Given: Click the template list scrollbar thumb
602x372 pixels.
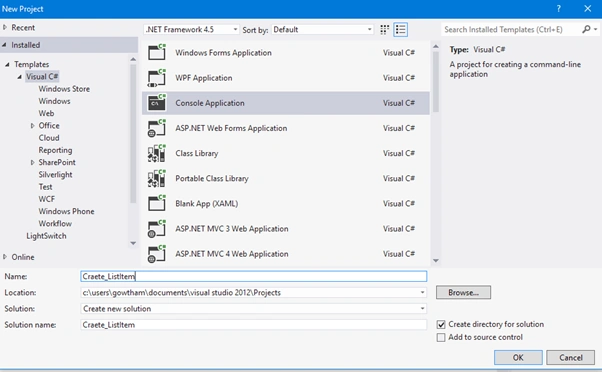Looking at the screenshot, I should tap(436, 82).
